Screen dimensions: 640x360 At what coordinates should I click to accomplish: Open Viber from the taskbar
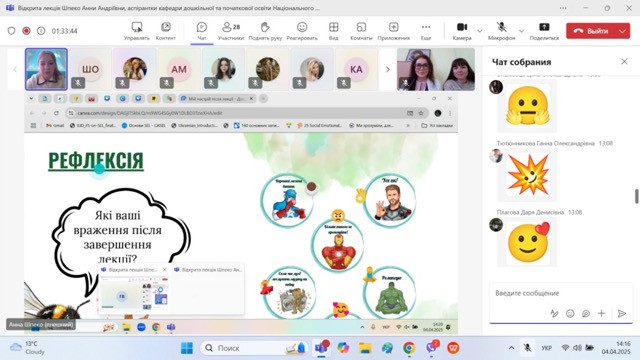pos(431,348)
